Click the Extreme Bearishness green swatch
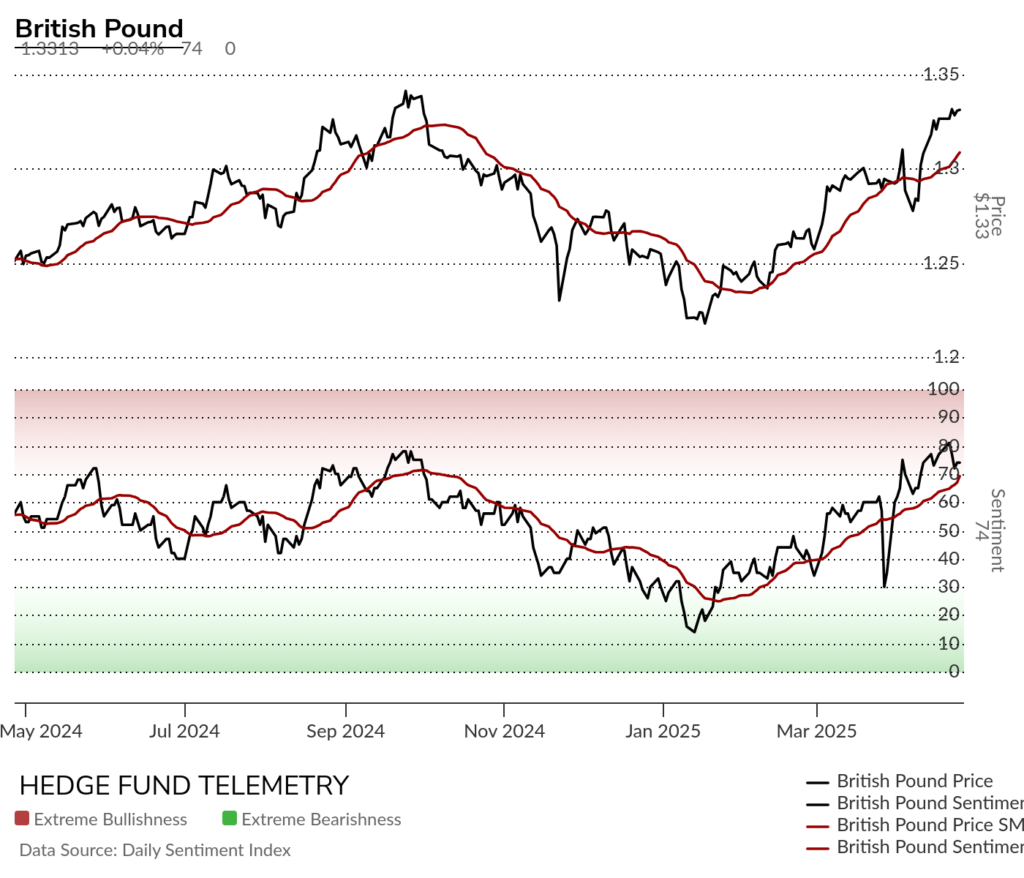 [x=229, y=818]
